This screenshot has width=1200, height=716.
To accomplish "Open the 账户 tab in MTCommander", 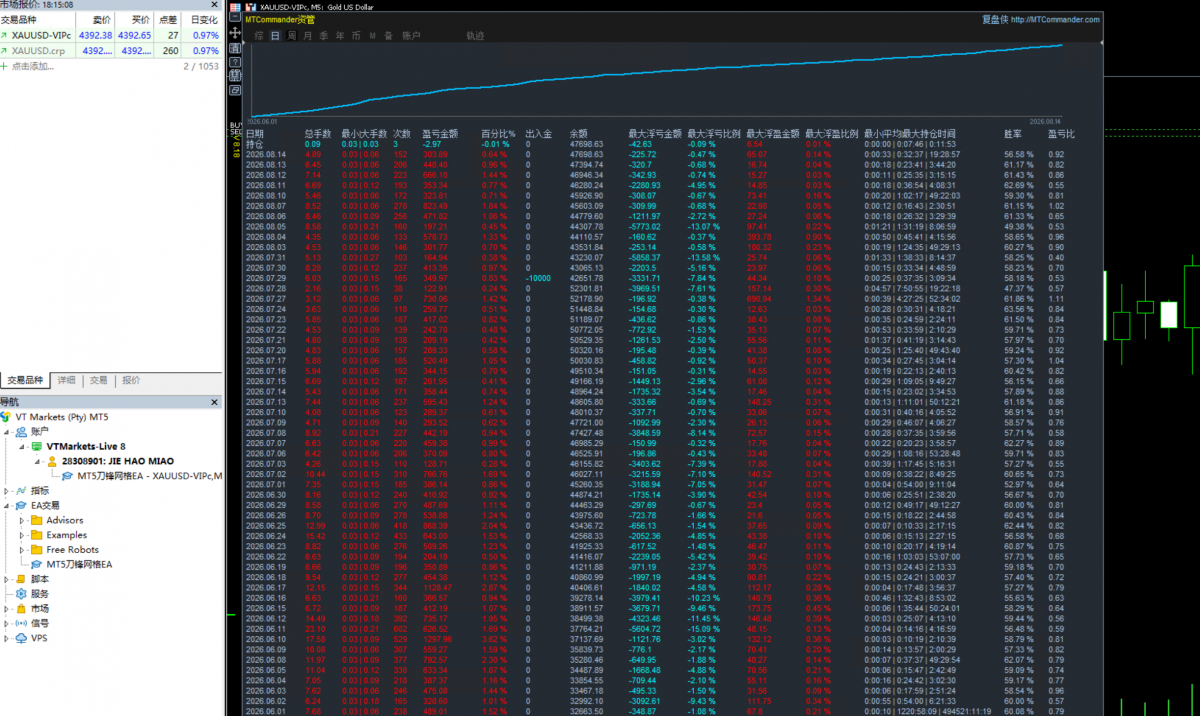I will (x=411, y=35).
